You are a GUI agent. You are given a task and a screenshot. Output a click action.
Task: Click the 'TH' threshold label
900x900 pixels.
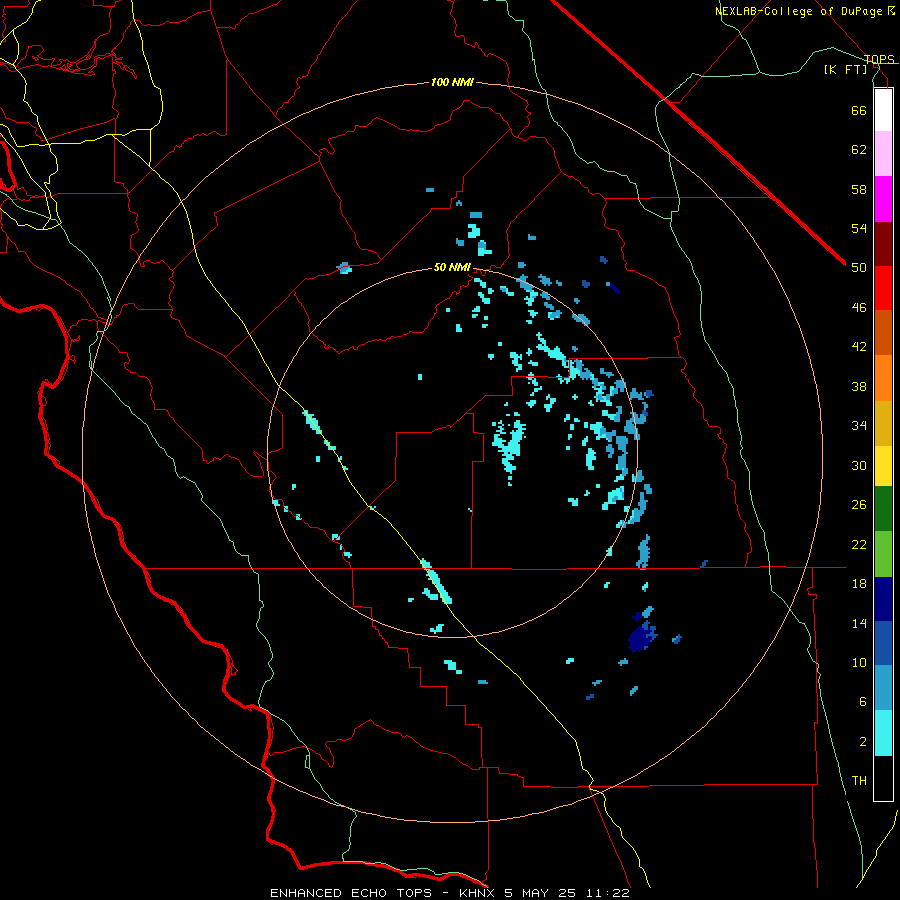coord(859,781)
